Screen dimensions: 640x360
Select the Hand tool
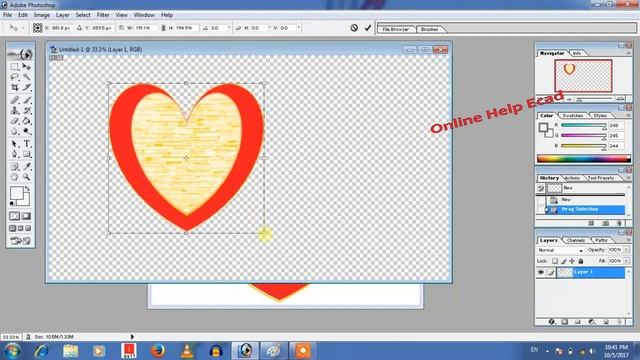click(15, 177)
